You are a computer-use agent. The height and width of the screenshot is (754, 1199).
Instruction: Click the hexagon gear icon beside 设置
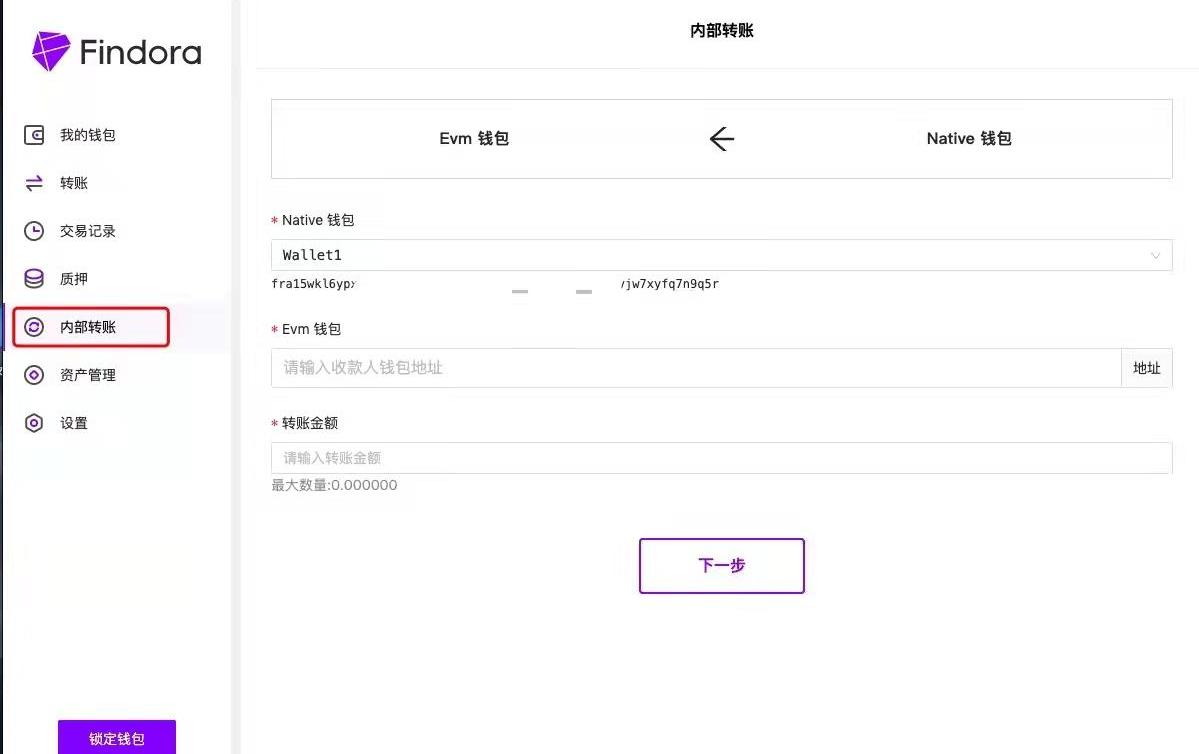coord(34,423)
